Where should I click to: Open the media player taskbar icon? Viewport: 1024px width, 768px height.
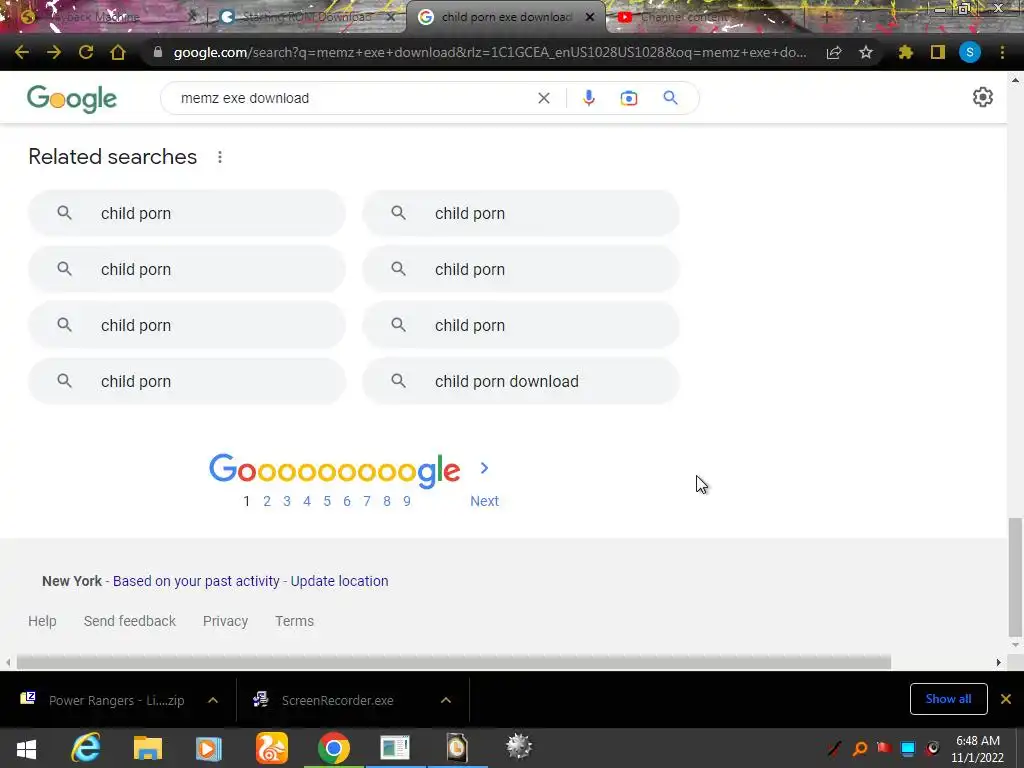(x=209, y=748)
